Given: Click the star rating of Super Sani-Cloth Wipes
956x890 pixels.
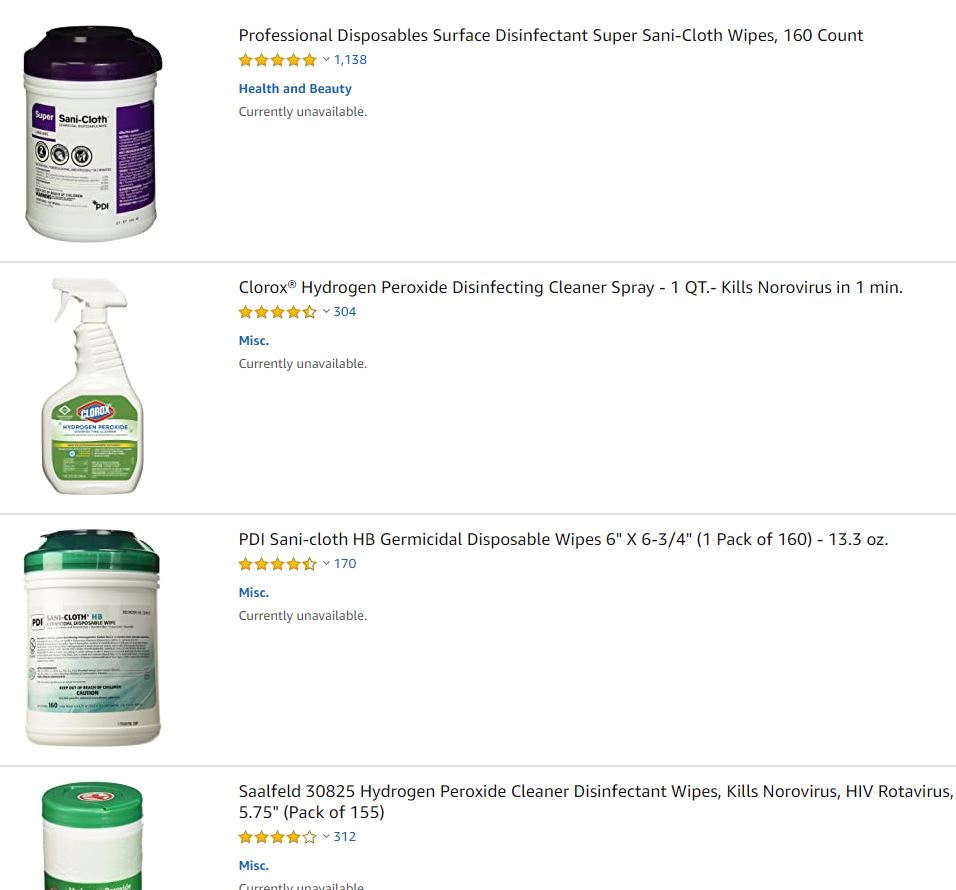Looking at the screenshot, I should [277, 60].
